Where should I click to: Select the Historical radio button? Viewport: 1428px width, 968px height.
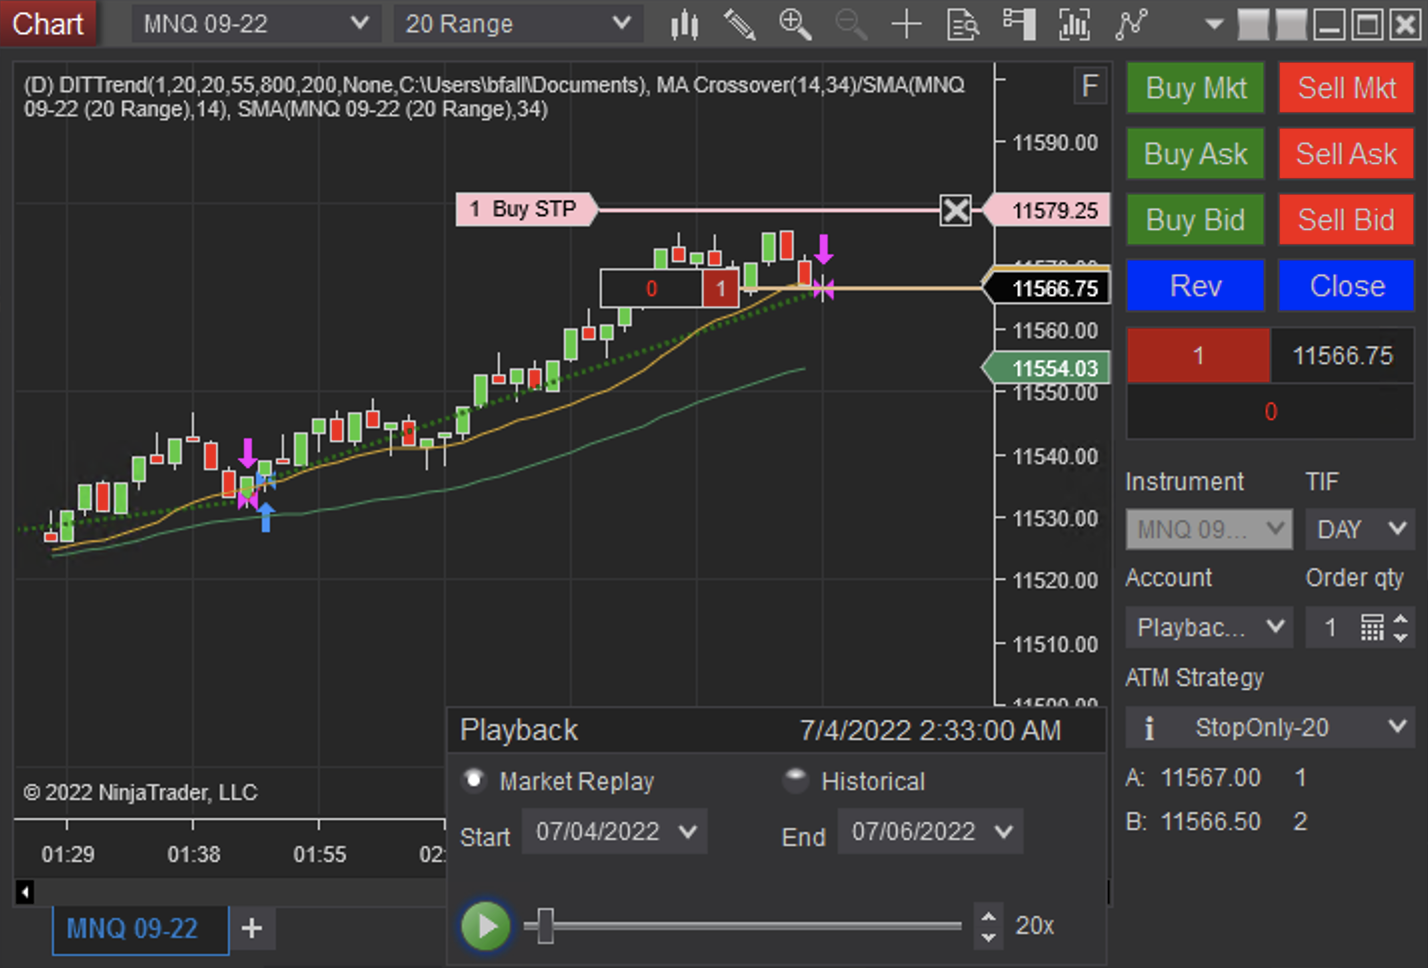tap(796, 780)
